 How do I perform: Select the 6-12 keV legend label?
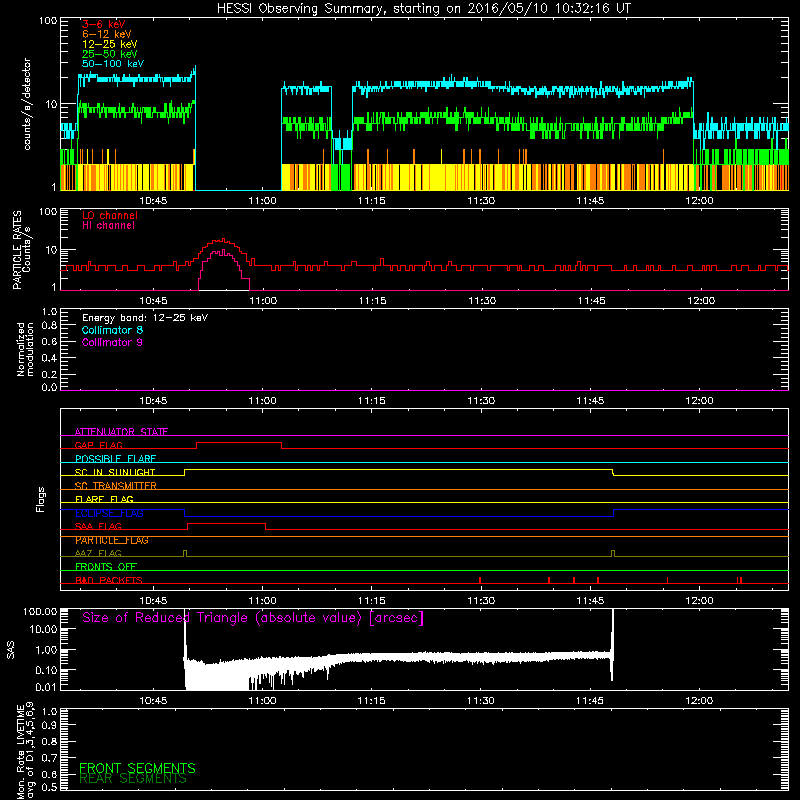click(x=107, y=34)
